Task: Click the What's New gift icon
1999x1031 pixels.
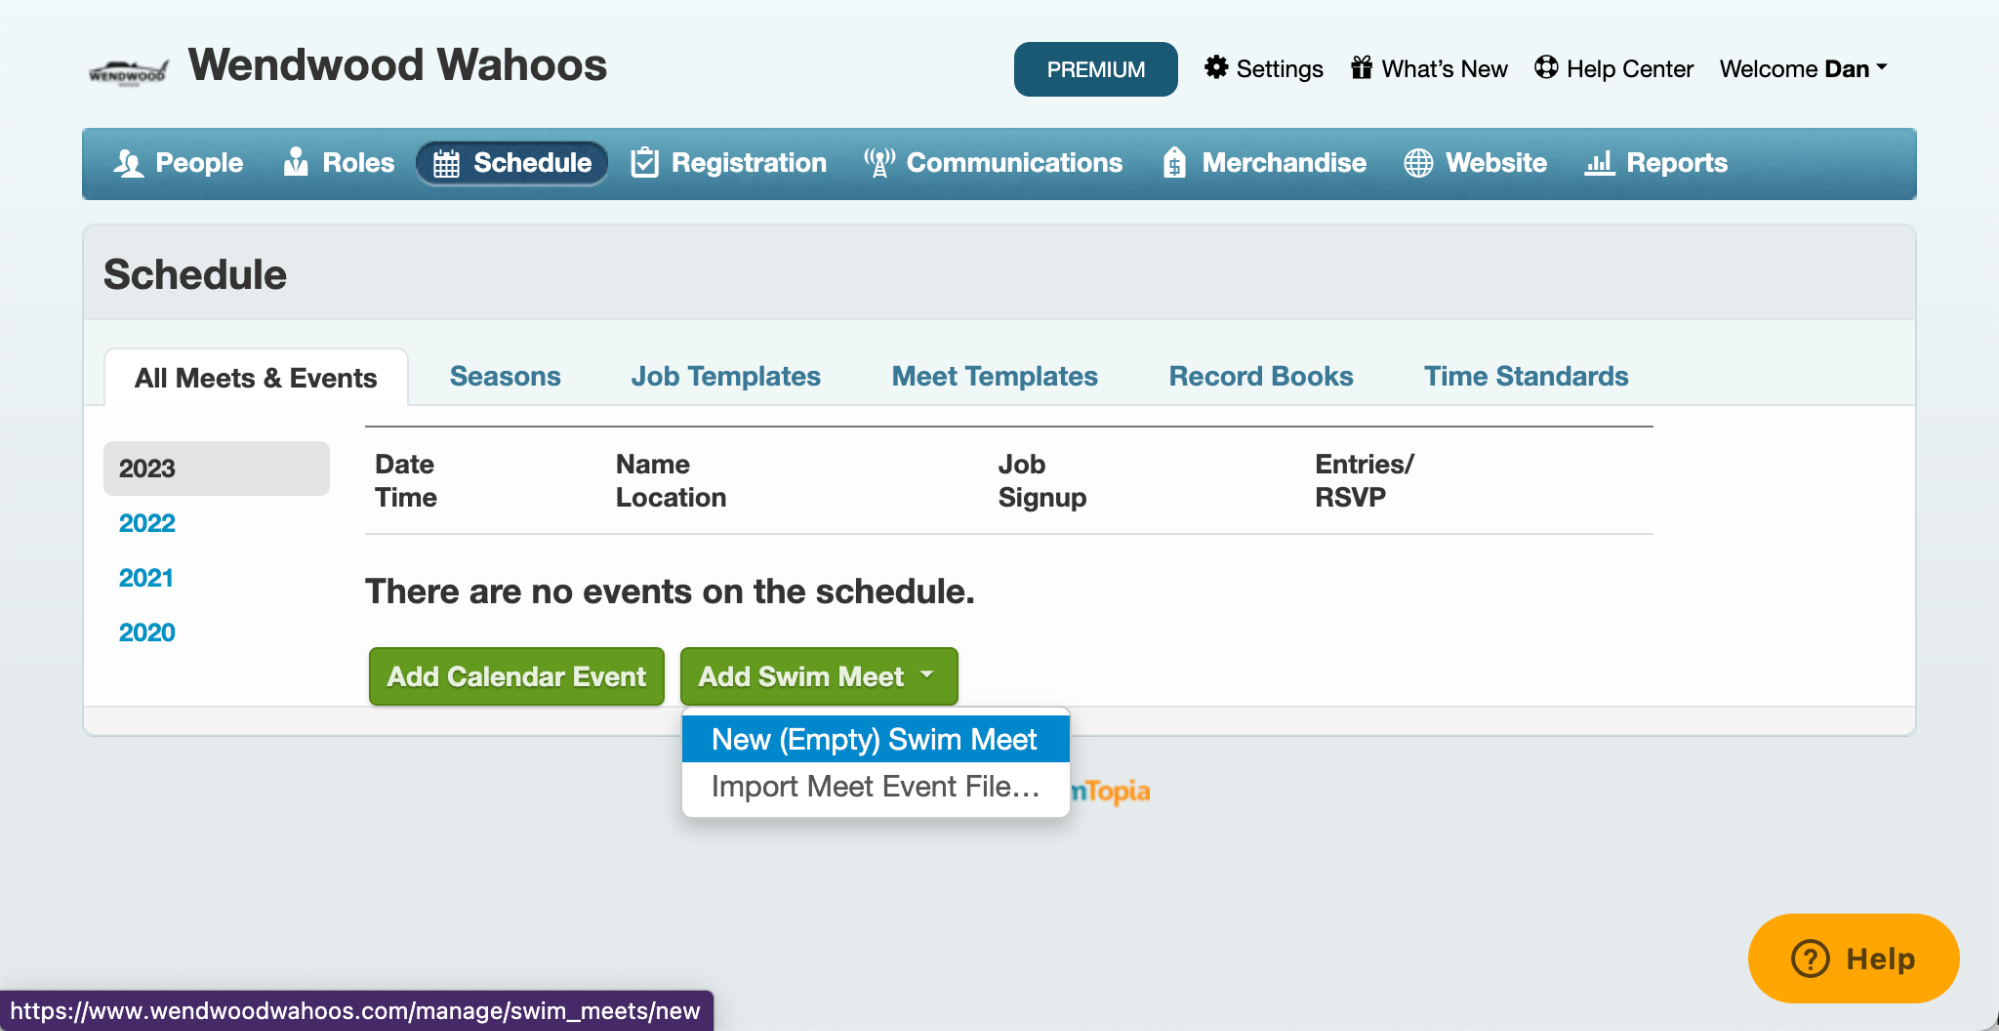Action: point(1361,68)
